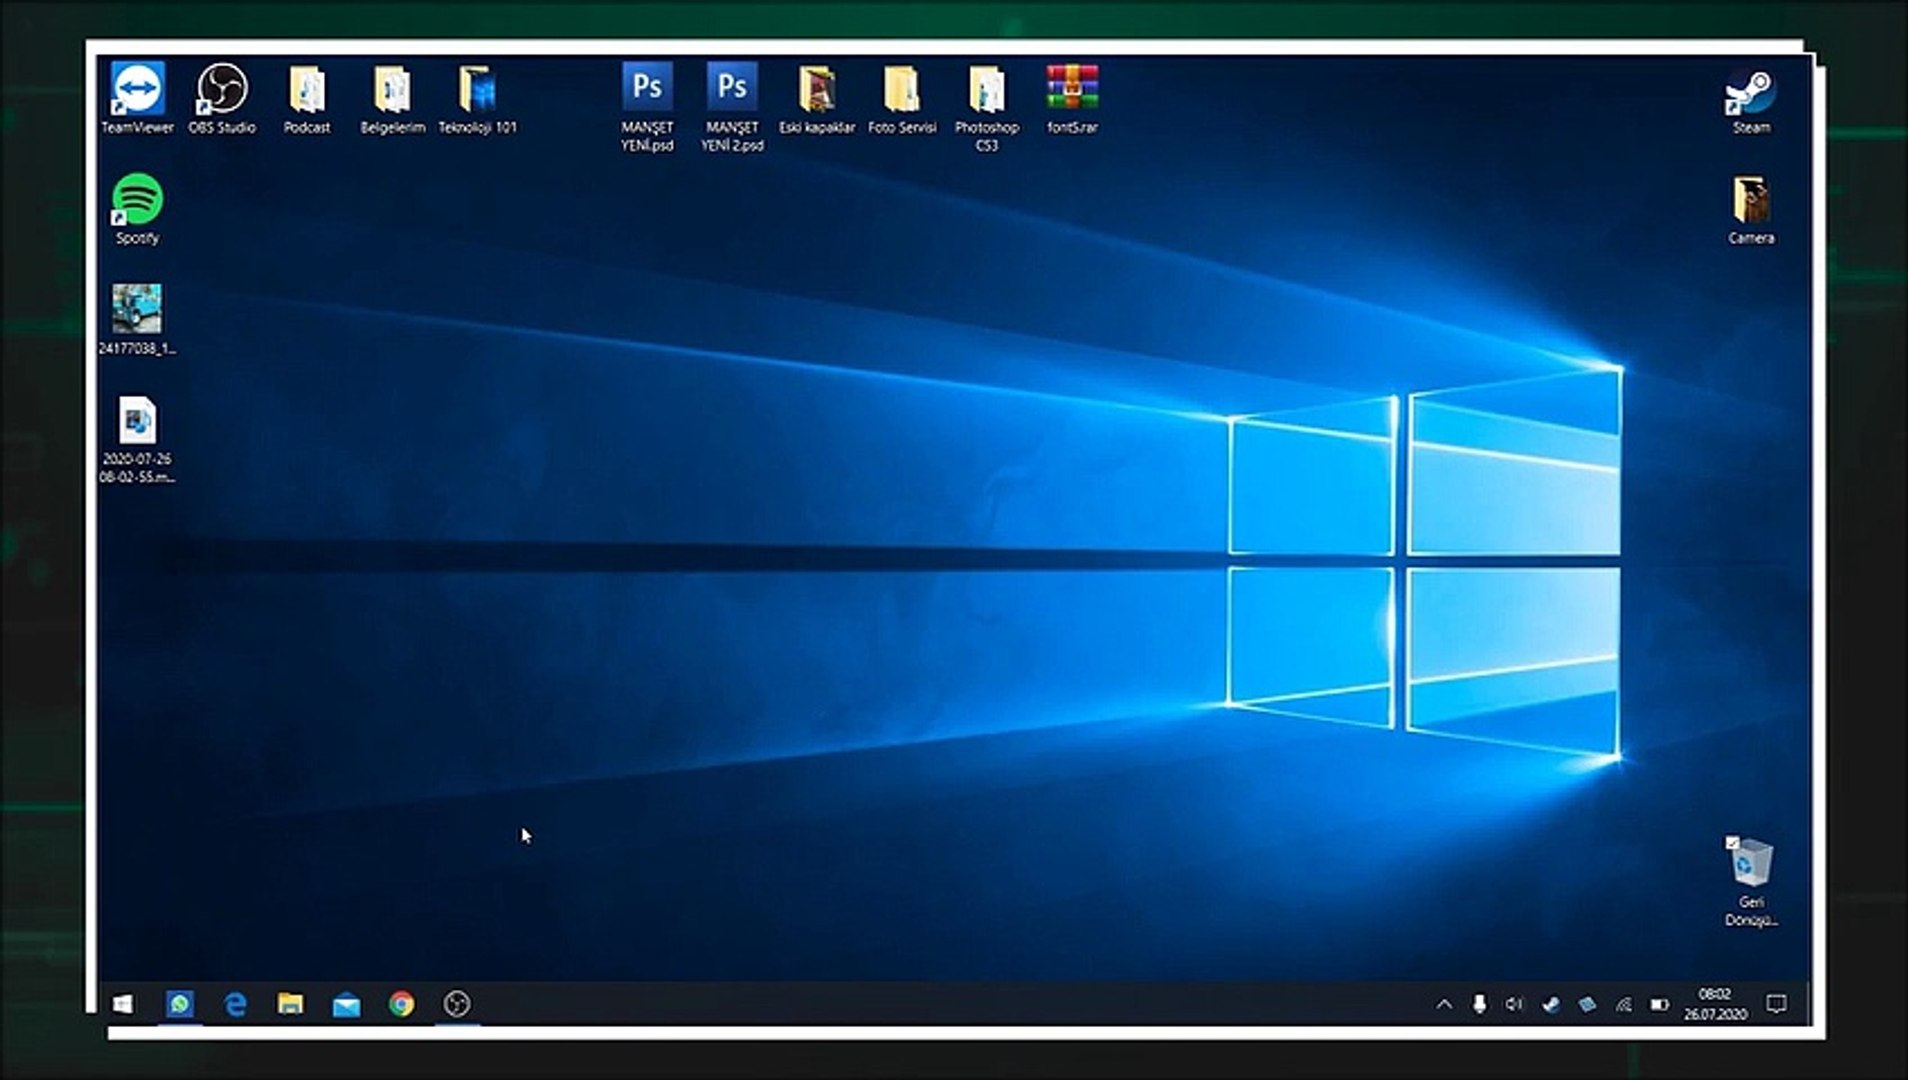Select the Eski kapaklar folder
The height and width of the screenshot is (1080, 1908).
coord(817,99)
